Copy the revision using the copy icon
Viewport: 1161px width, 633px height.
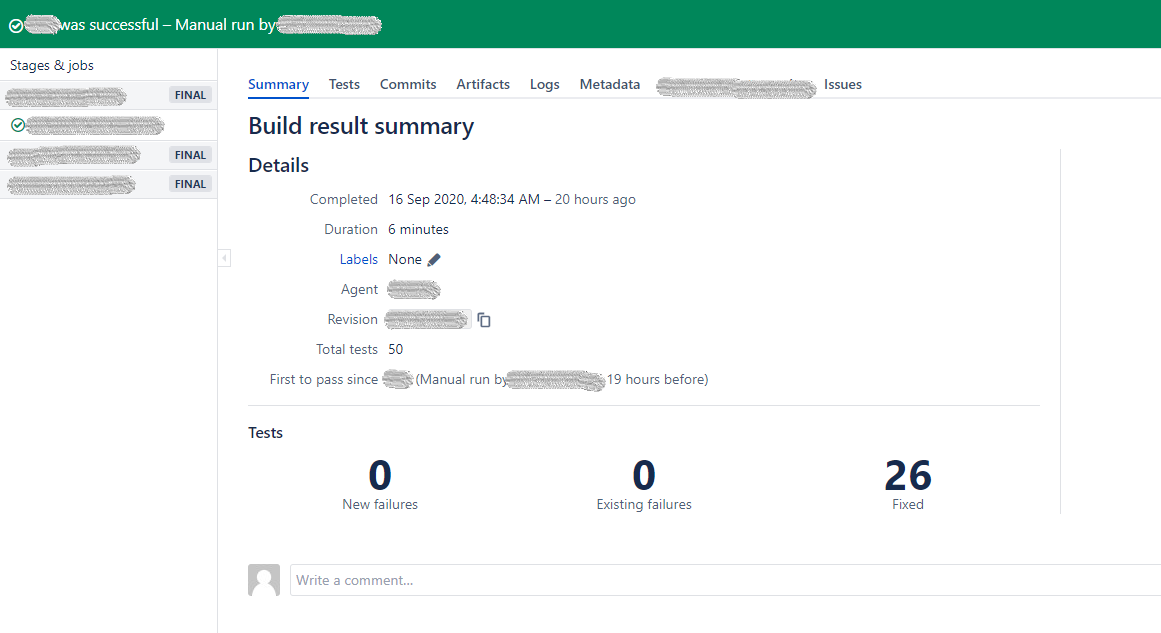point(484,320)
